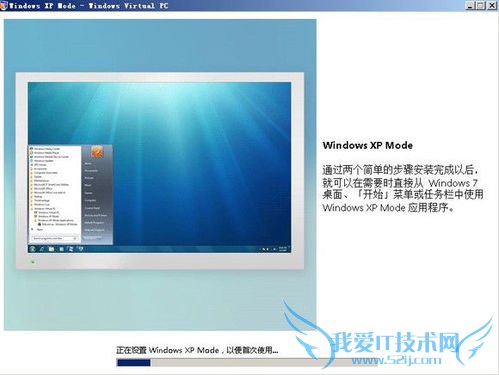Maximize the Windows Virtual PC window
Viewport: 499px width, 375px height.
point(481,5)
